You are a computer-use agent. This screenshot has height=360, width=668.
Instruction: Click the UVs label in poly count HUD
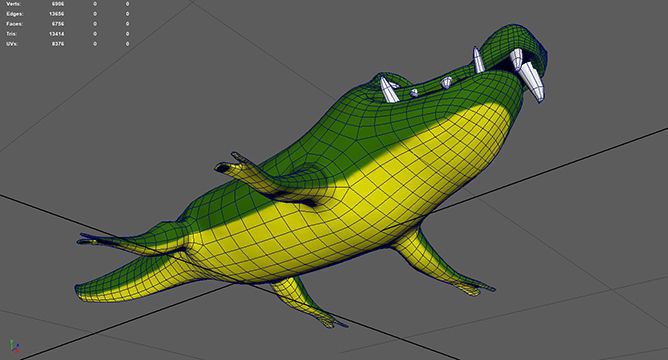tap(12, 44)
